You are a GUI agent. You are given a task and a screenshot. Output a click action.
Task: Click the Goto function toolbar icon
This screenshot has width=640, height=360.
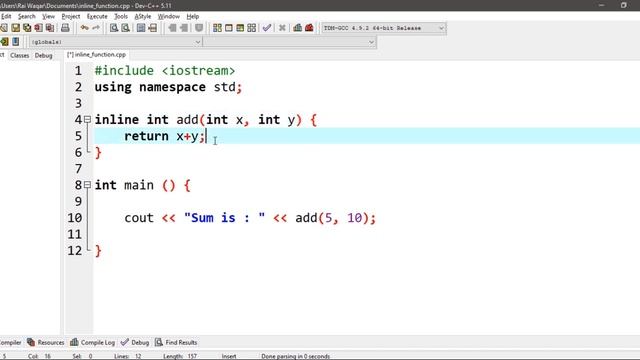141,28
